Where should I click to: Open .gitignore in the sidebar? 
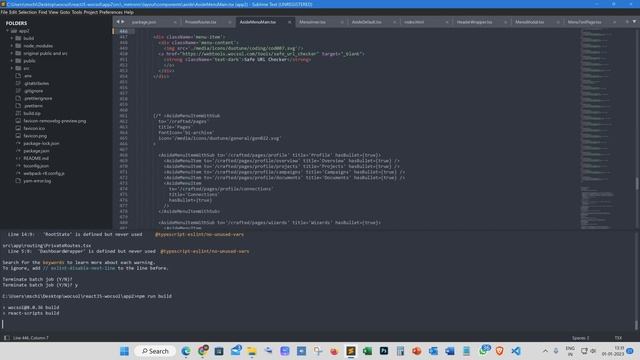pos(33,91)
